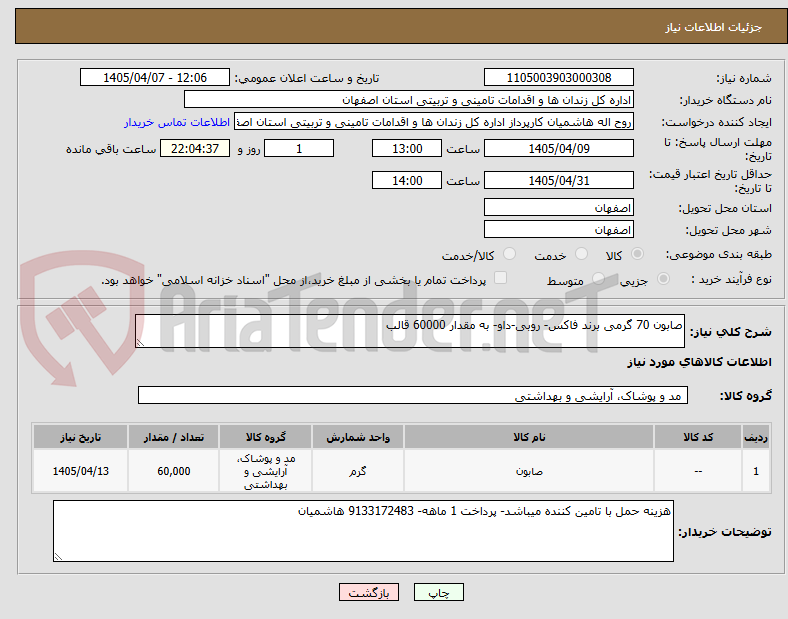
Task: Select the کالا/خدمت radio option
Action: (510, 254)
